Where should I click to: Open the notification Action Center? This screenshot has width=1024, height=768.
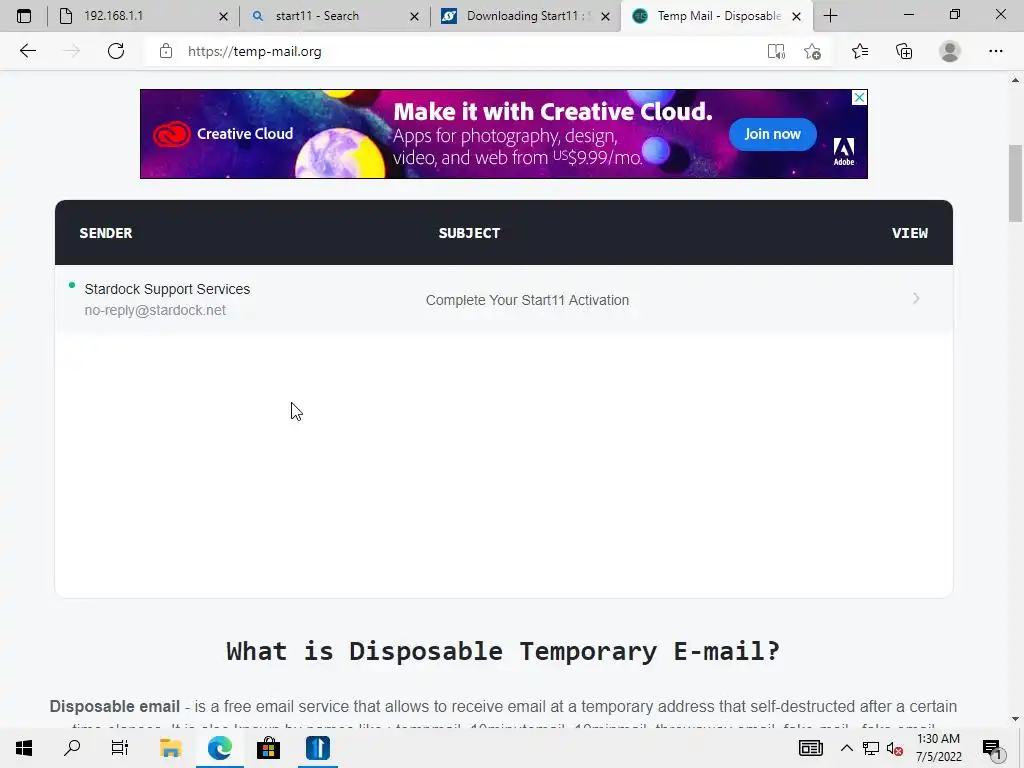[992, 748]
